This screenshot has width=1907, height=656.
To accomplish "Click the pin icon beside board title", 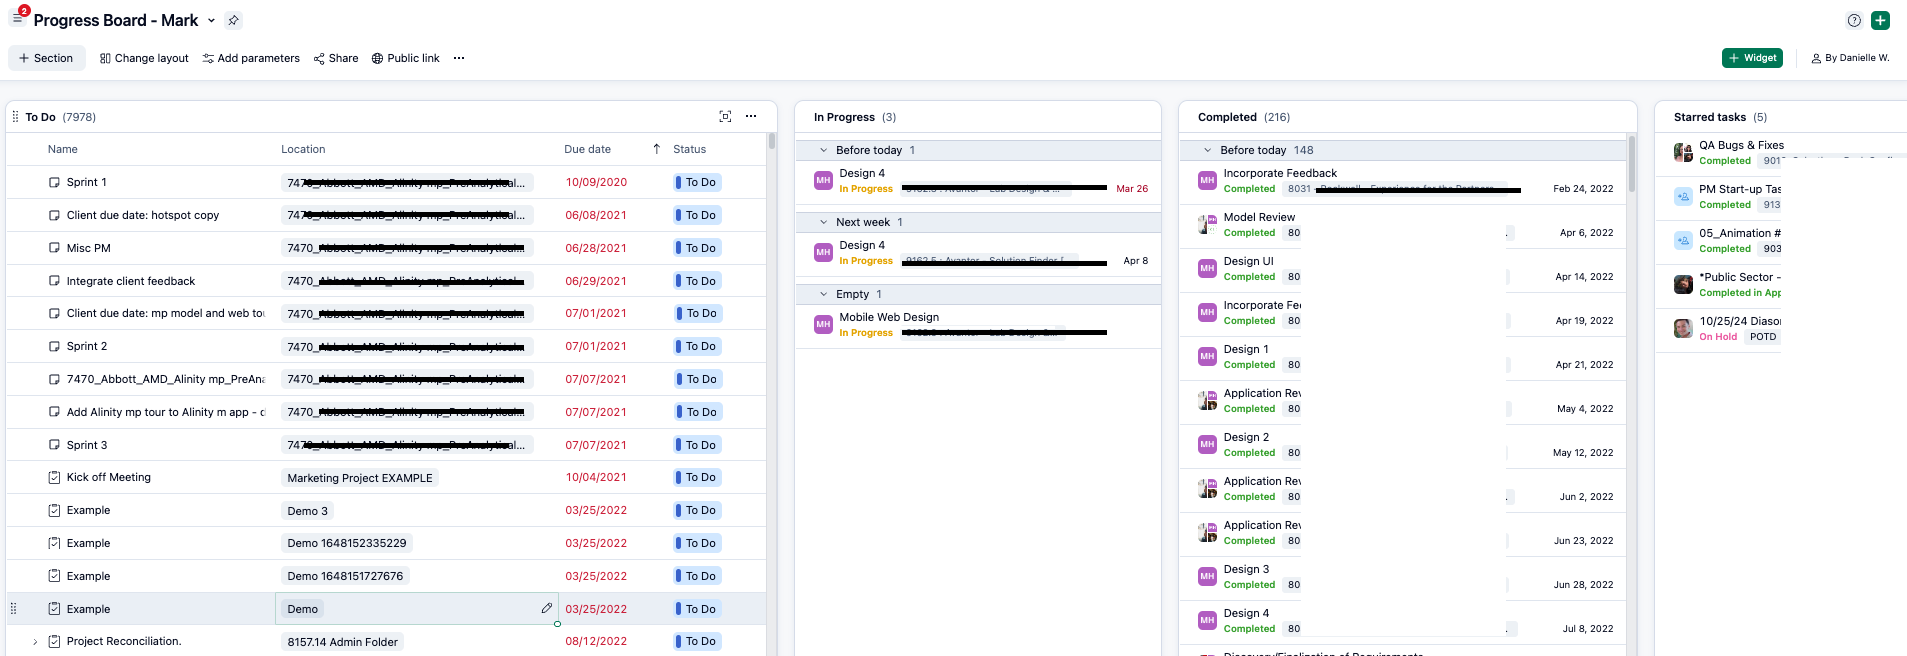I will pyautogui.click(x=233, y=20).
